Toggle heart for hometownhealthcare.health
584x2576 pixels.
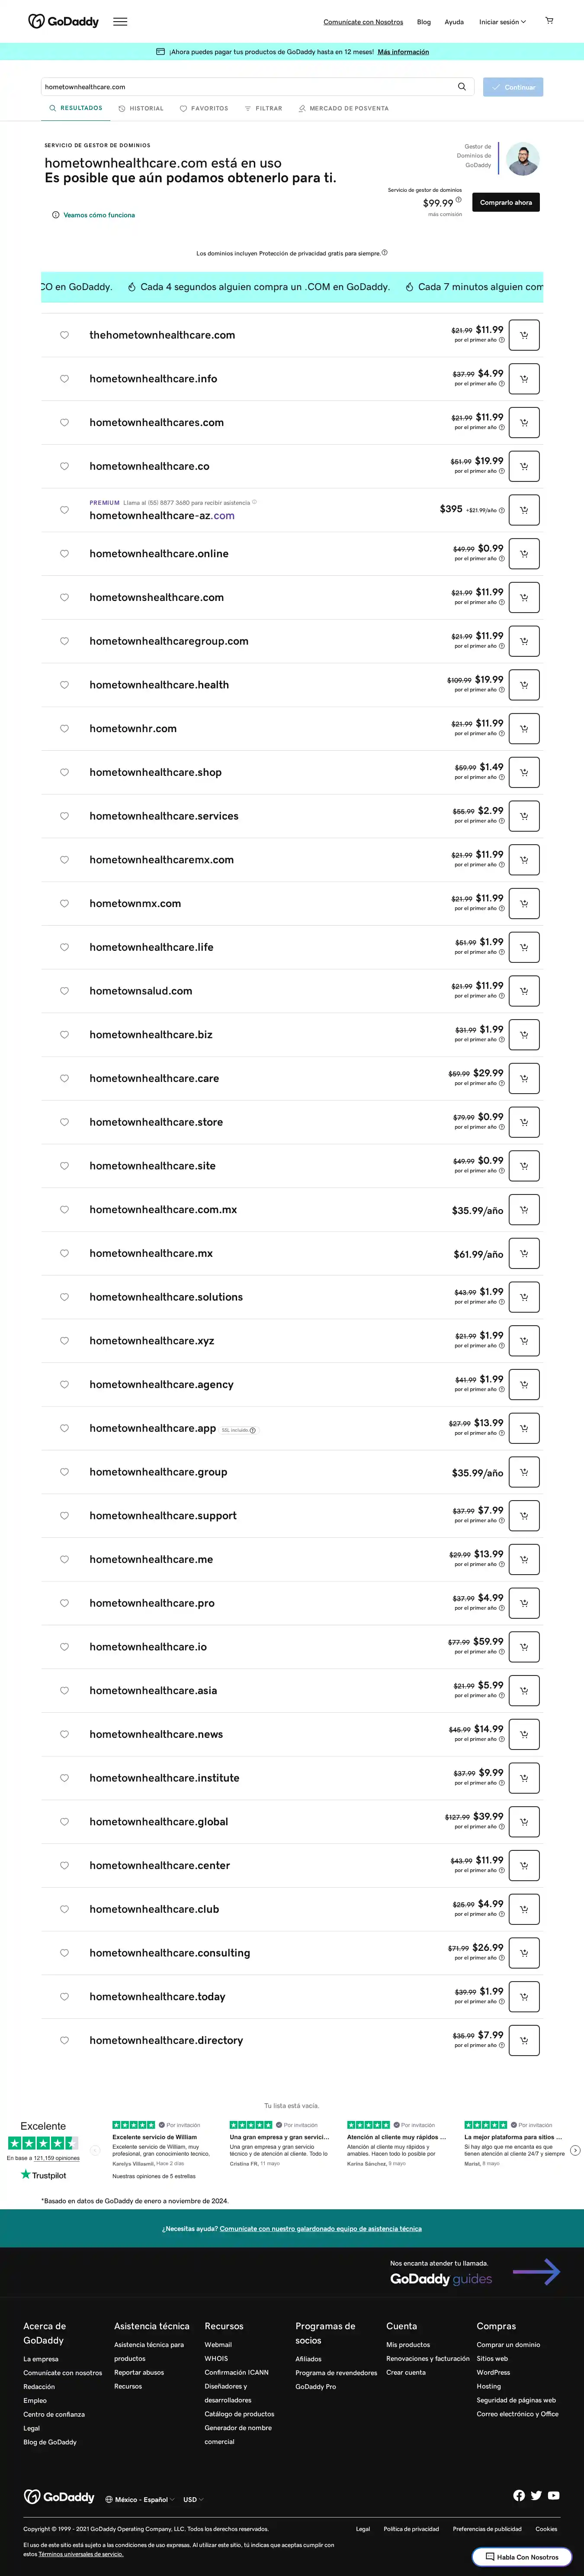pos(64,685)
